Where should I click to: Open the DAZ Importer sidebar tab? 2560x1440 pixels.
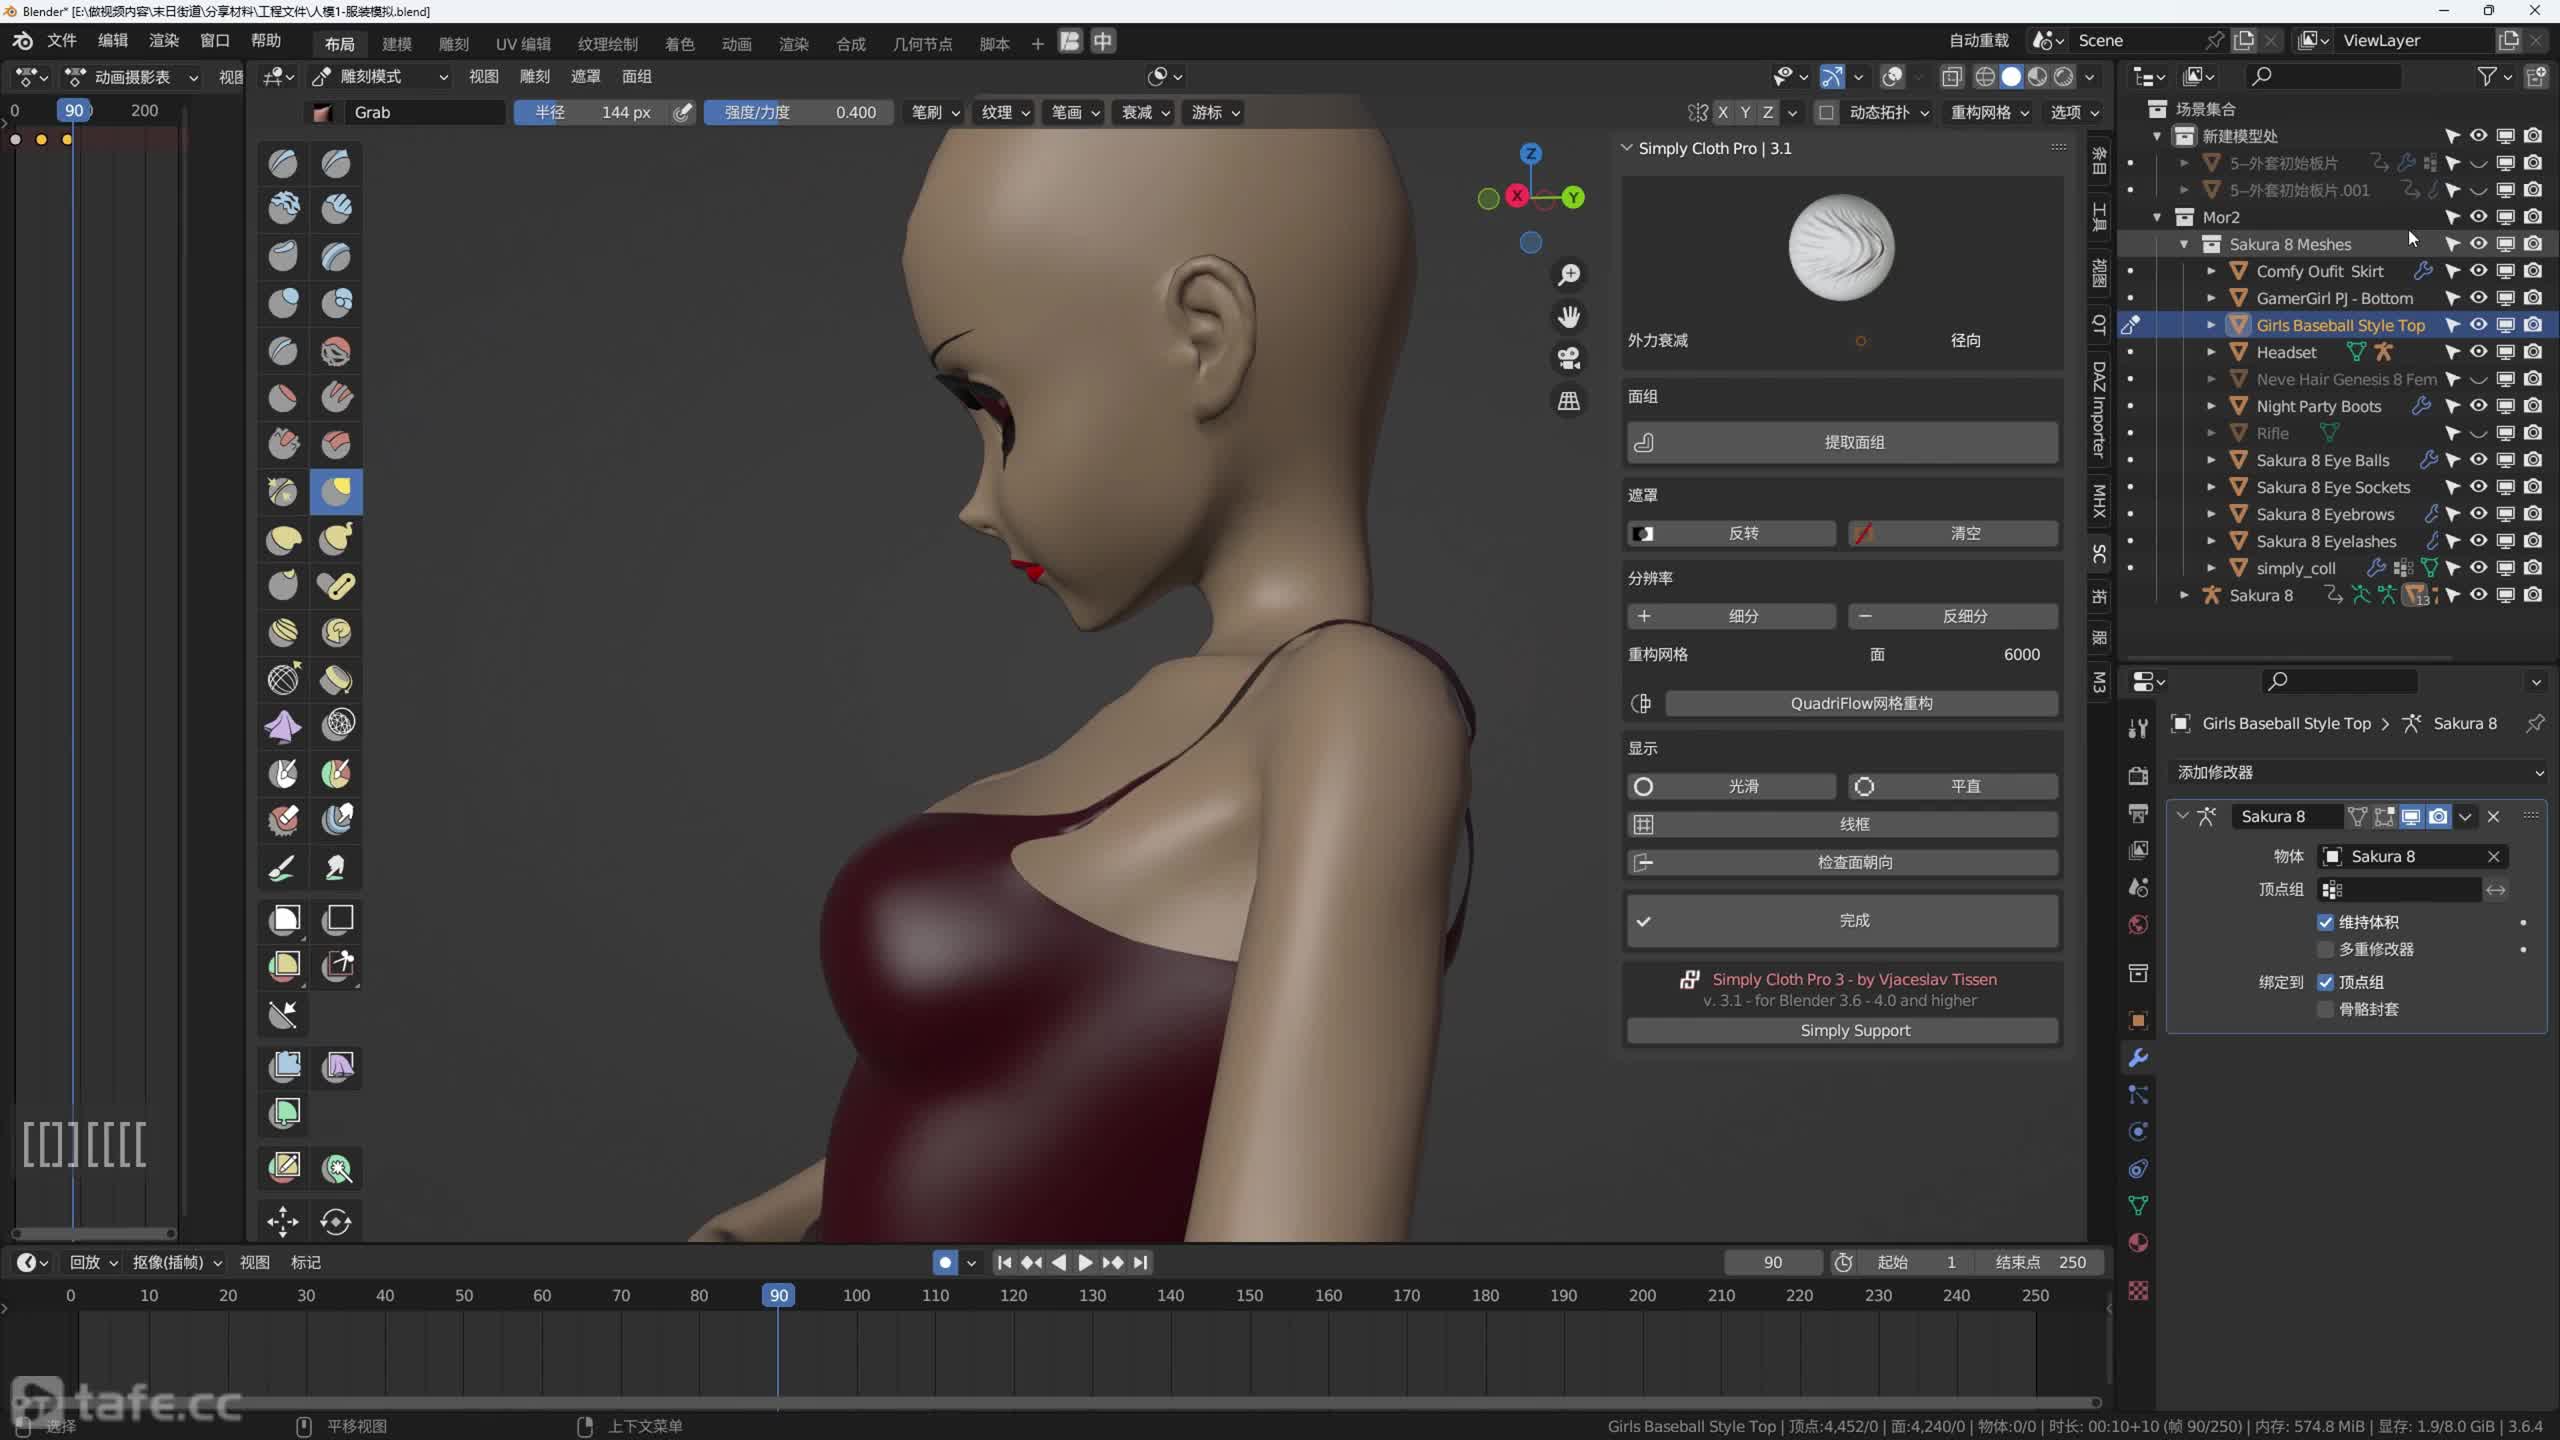coord(2099,409)
